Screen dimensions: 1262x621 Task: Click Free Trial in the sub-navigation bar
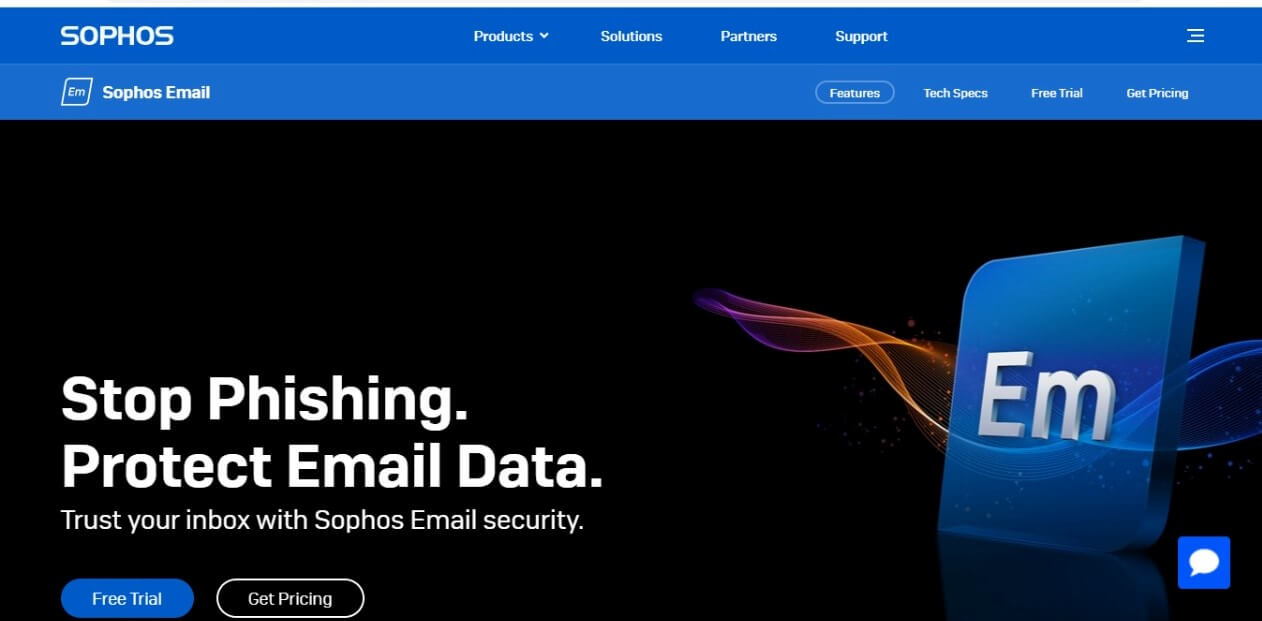(1057, 93)
